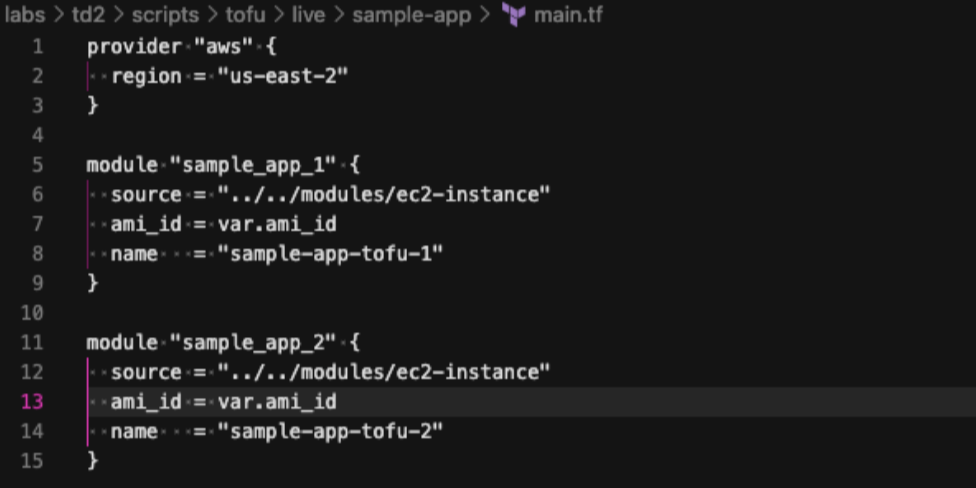Screen dimensions: 976x488
Task: Click the provider "aws" keyword line
Action: coord(122,47)
